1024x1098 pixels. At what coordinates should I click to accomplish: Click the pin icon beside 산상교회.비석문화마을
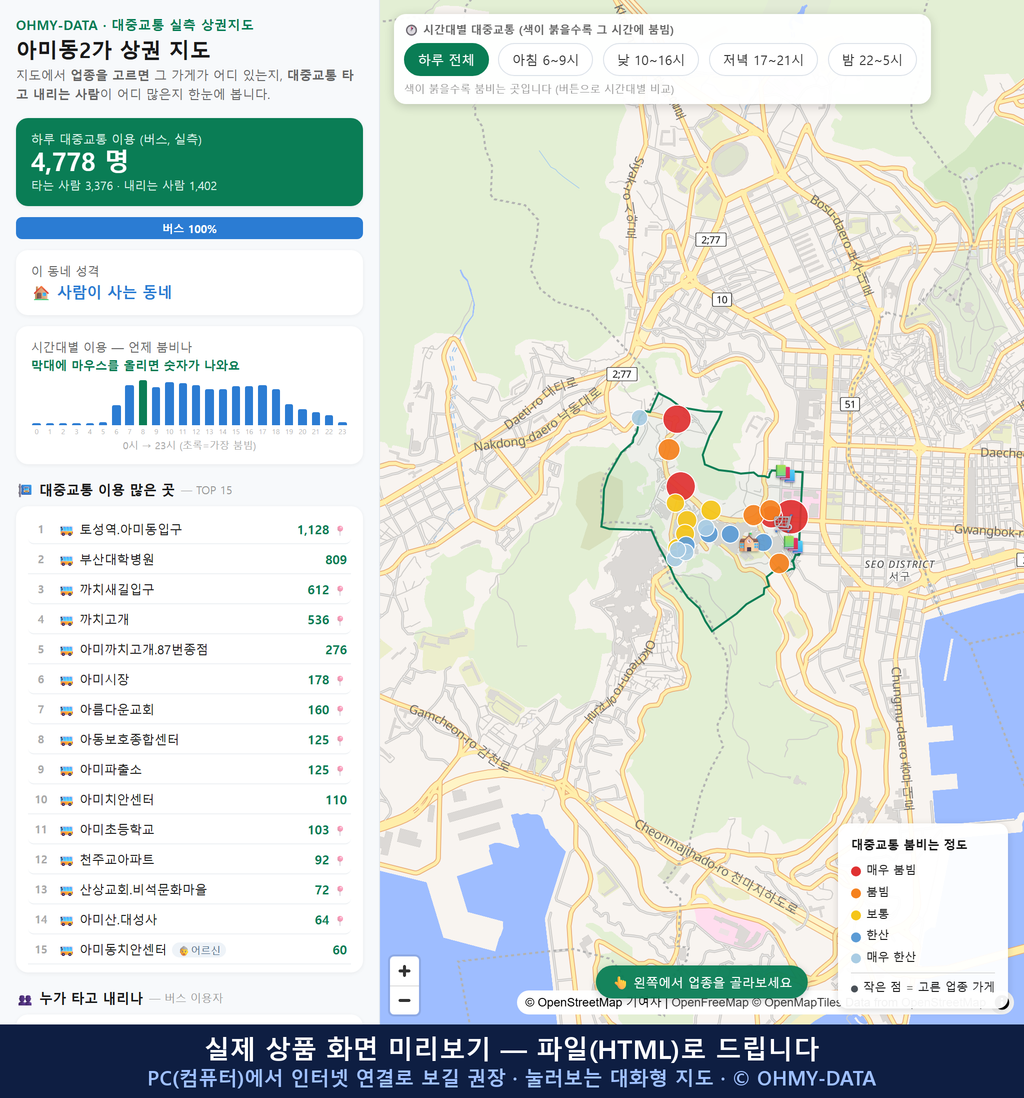340,890
